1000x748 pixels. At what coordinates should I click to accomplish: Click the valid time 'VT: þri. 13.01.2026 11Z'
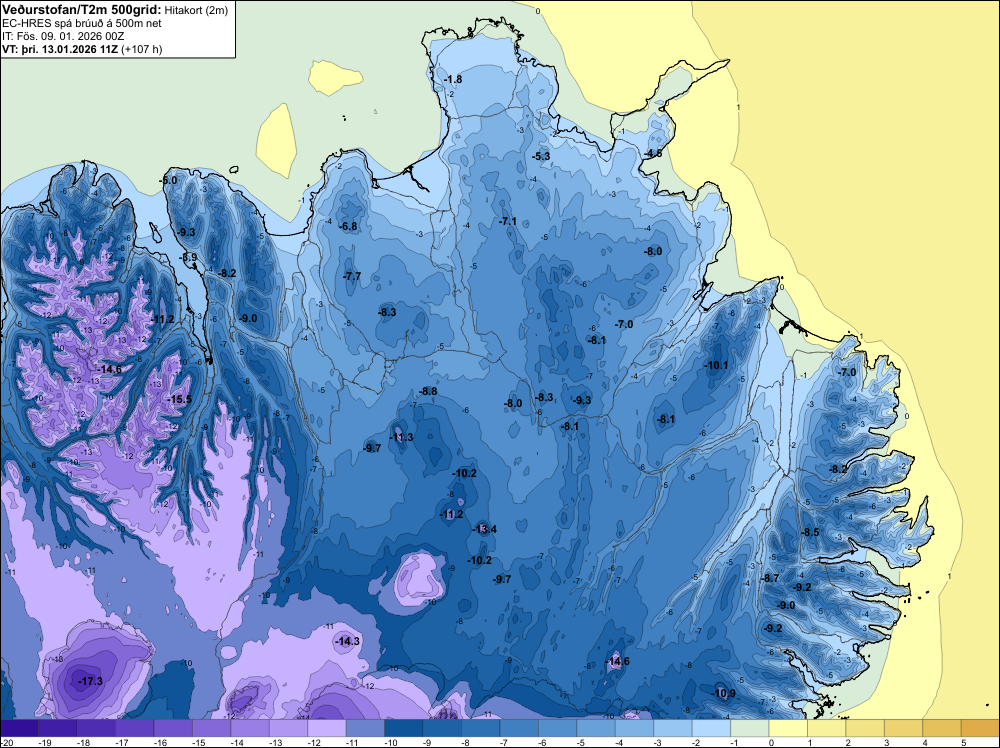[59, 49]
